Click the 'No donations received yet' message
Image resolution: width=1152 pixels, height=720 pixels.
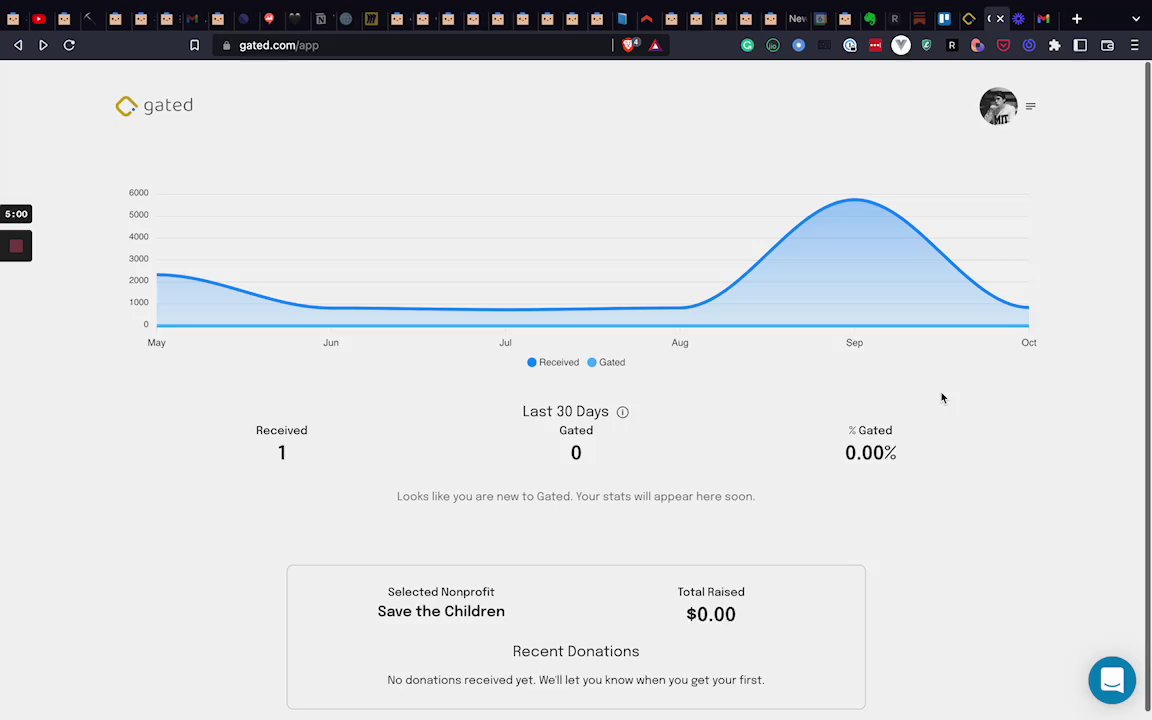point(576,680)
